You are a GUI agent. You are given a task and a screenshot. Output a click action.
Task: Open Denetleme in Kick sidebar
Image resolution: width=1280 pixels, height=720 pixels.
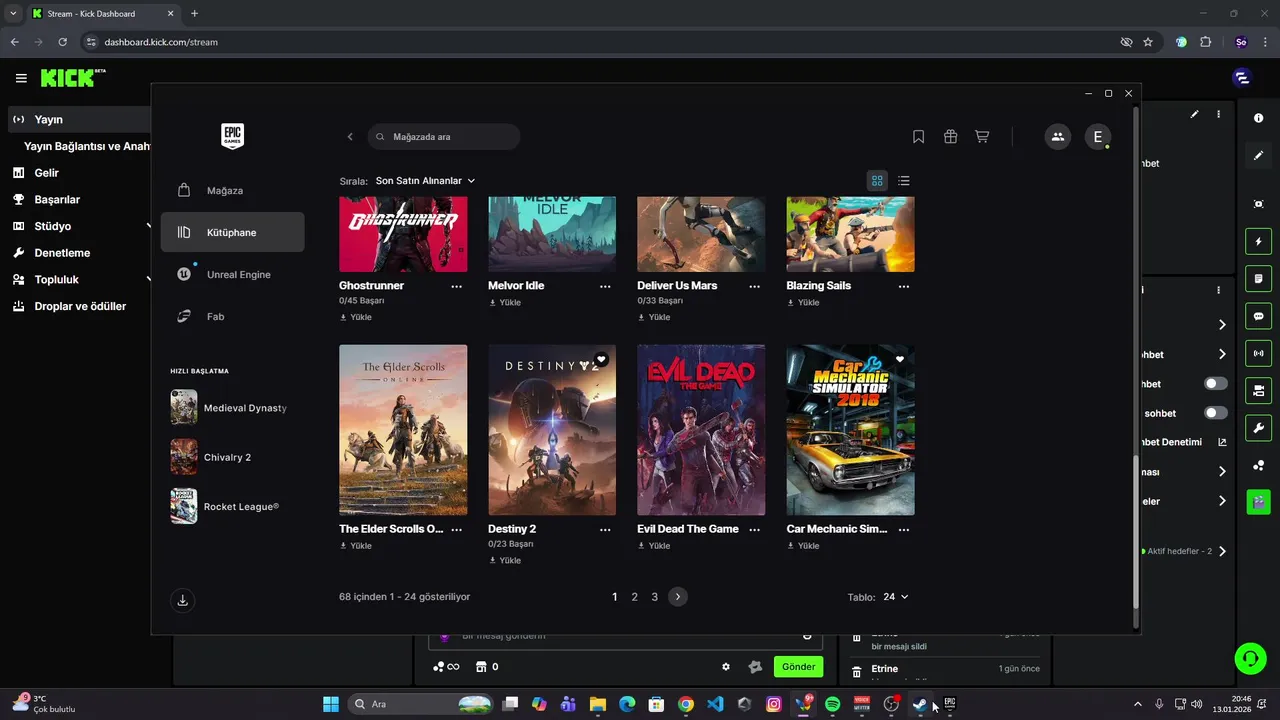pos(78,253)
